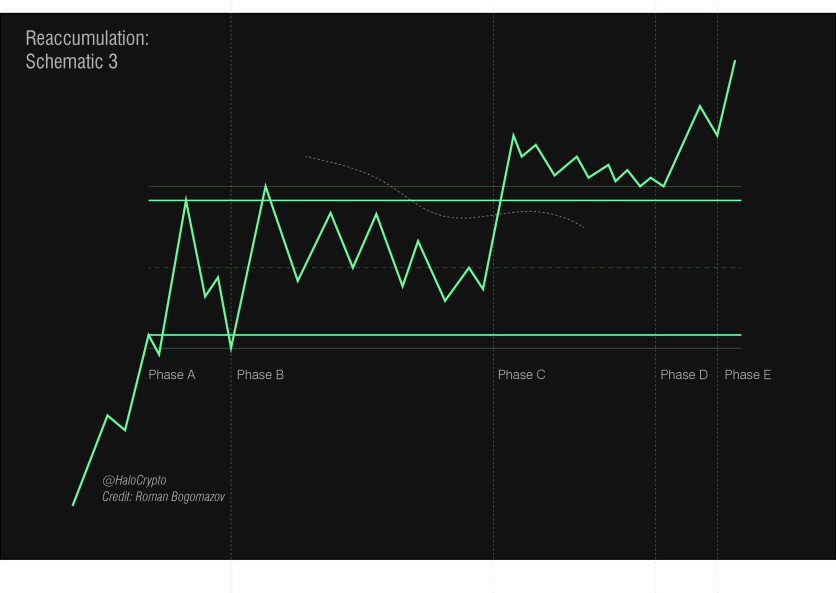Viewport: 836px width, 593px height.
Task: Click the dashed midpoint horizontal line
Action: [x=445, y=268]
